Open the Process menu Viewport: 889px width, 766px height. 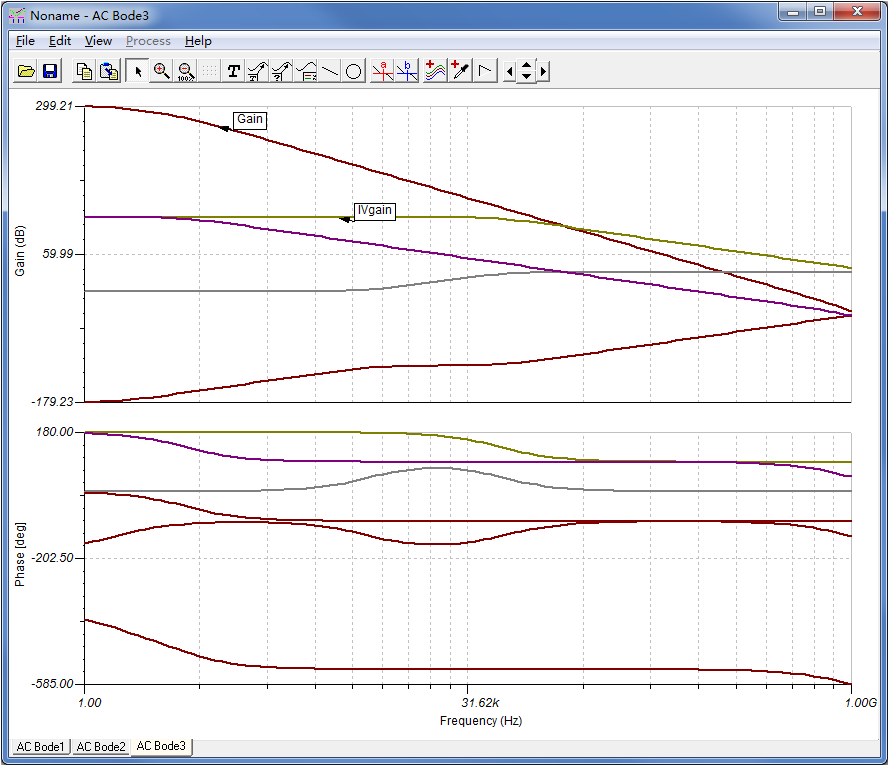(148, 41)
